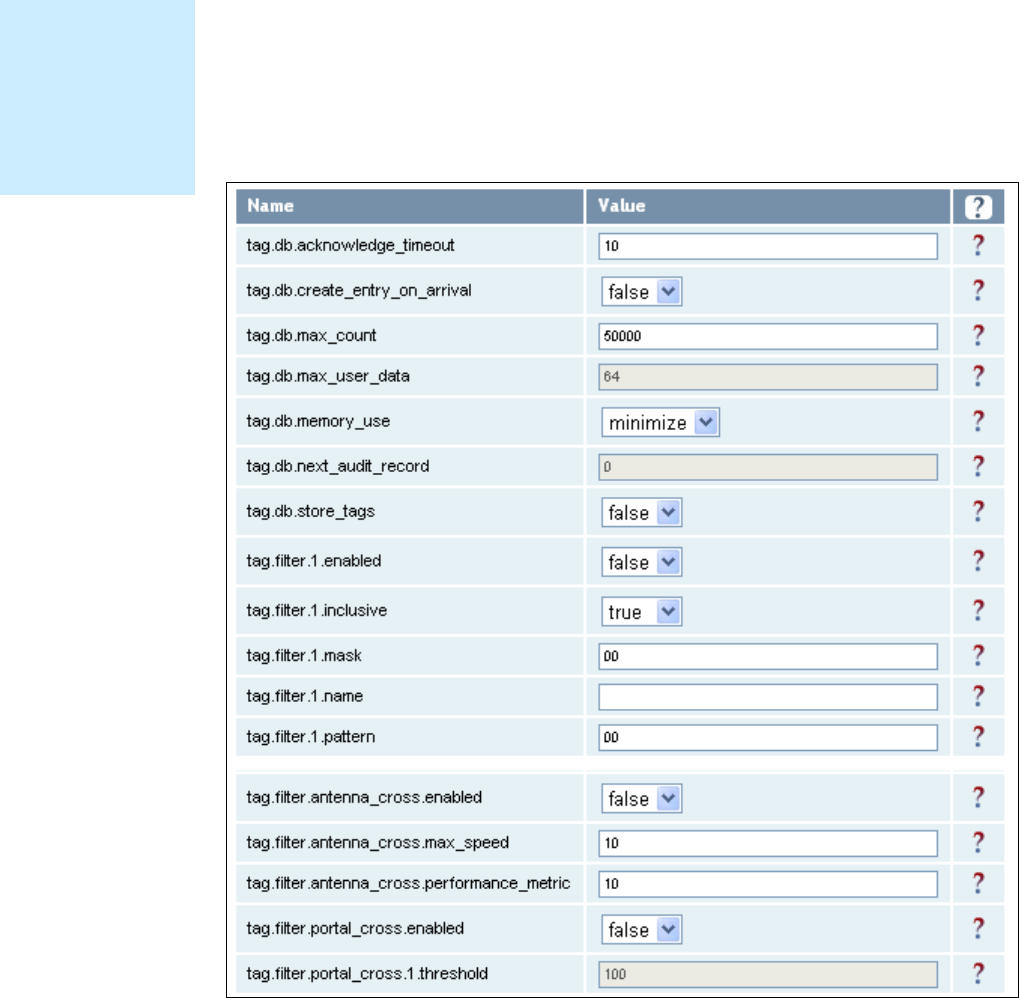Image resolution: width=1019 pixels, height=998 pixels.
Task: Click the antenna_cross.max_speed value field
Action: [767, 843]
